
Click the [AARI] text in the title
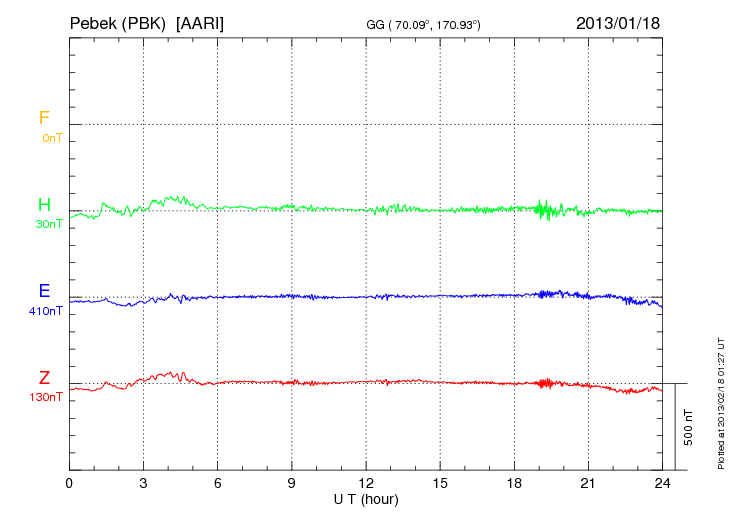pos(200,22)
